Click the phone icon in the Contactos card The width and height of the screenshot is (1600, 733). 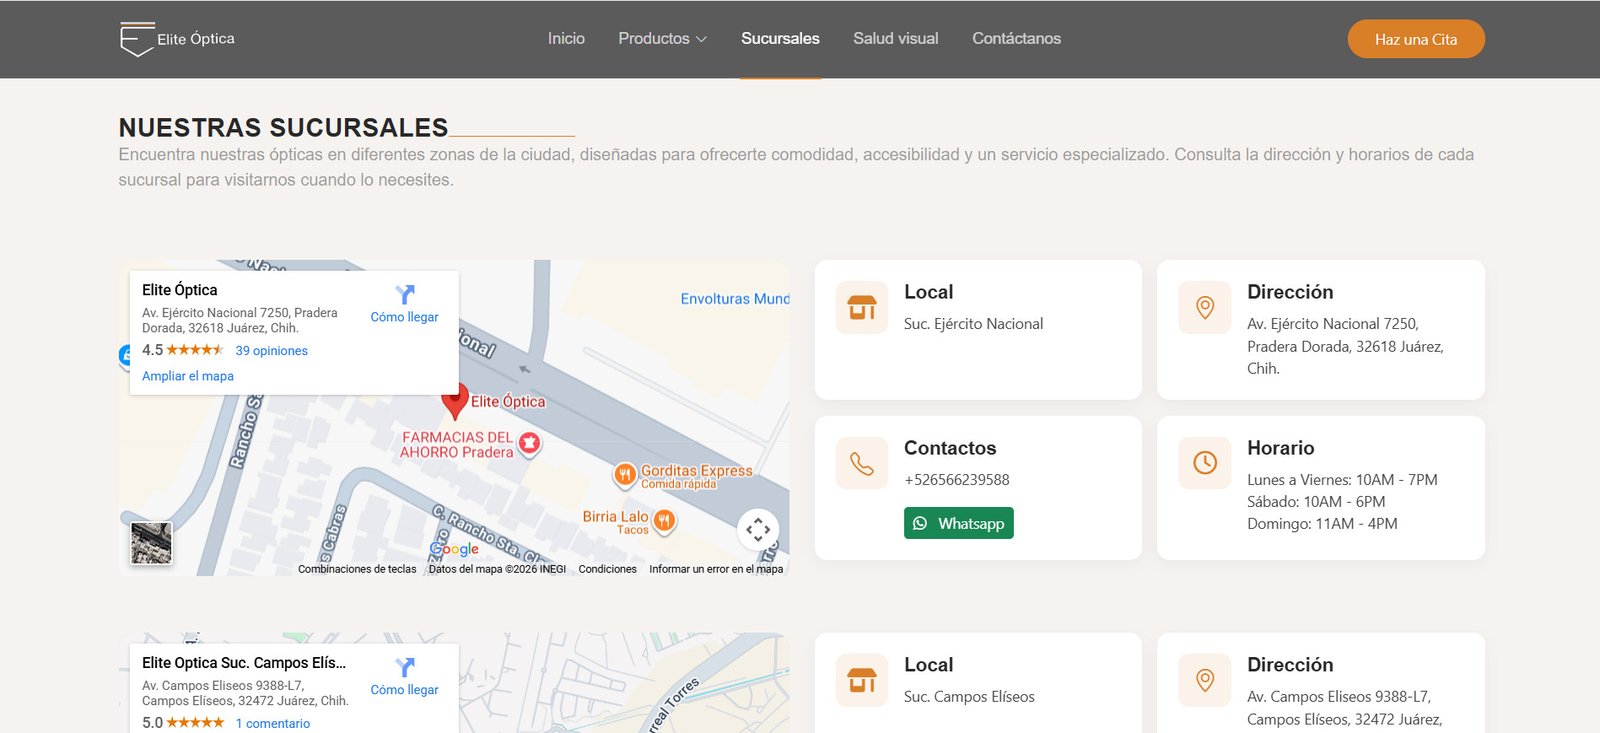[x=862, y=463]
